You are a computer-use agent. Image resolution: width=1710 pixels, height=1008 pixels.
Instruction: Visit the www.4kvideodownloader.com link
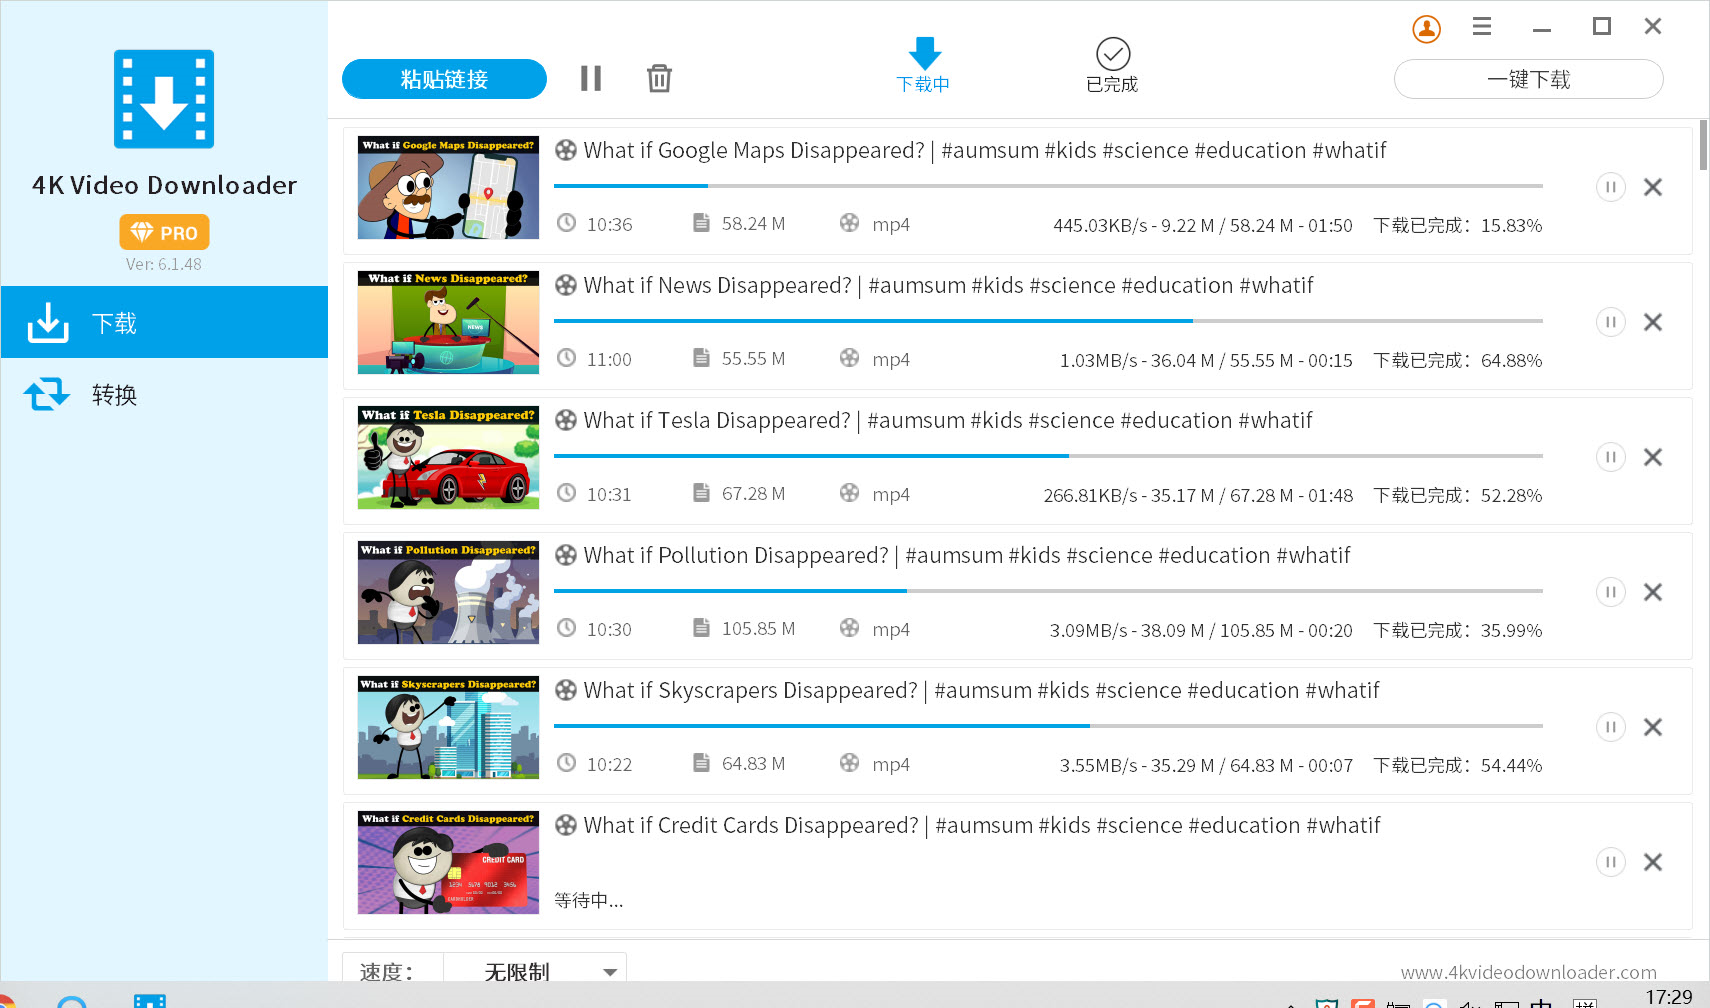tap(1528, 972)
